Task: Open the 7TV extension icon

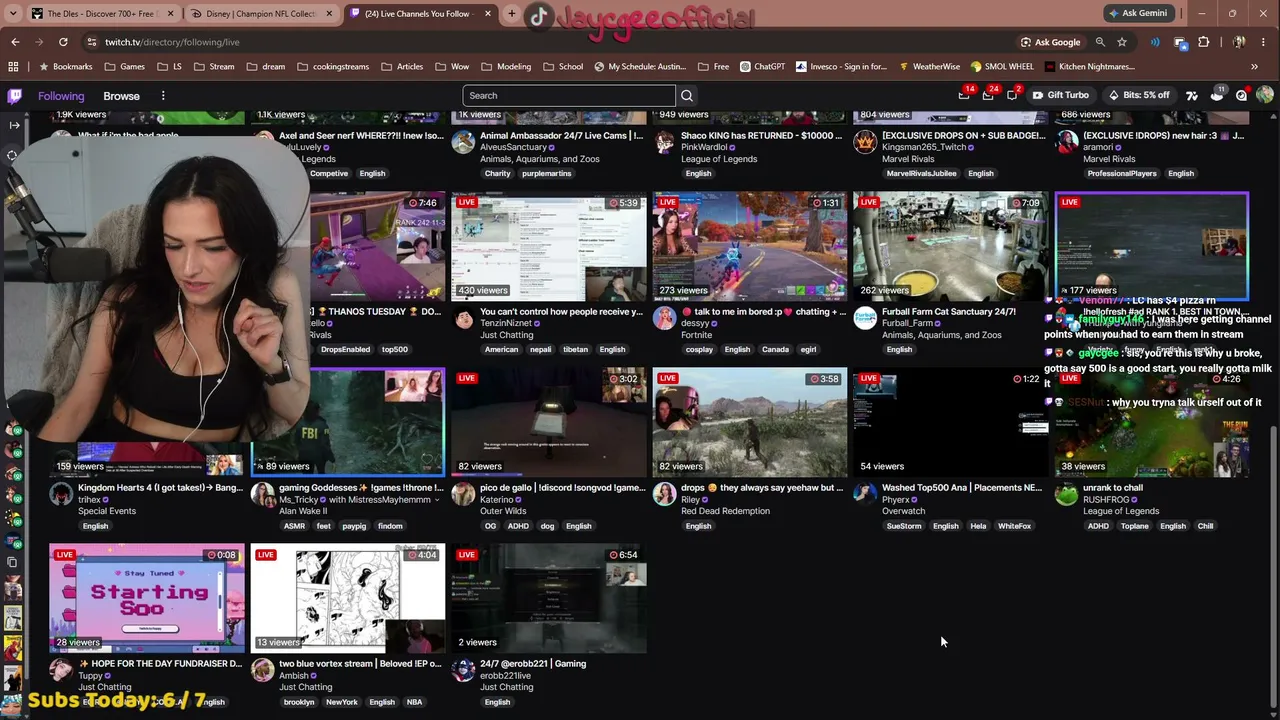Action: (x=1192, y=96)
